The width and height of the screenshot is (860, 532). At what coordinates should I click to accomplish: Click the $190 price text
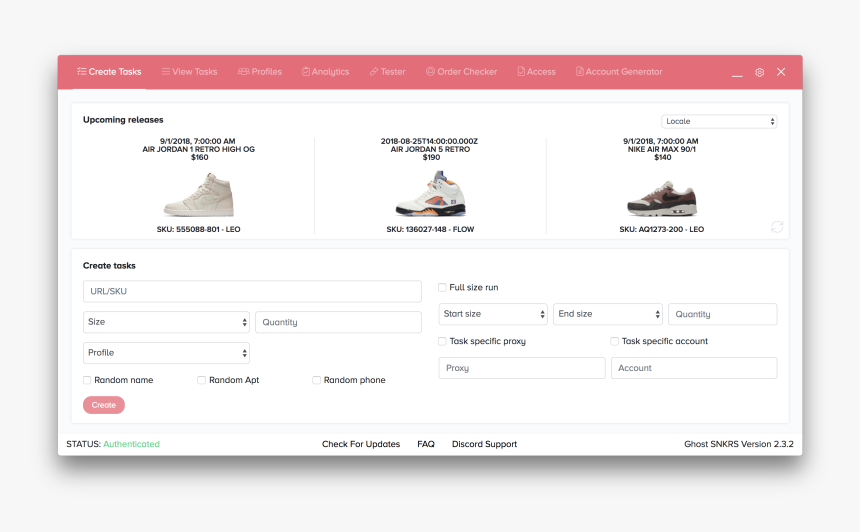[x=431, y=157]
